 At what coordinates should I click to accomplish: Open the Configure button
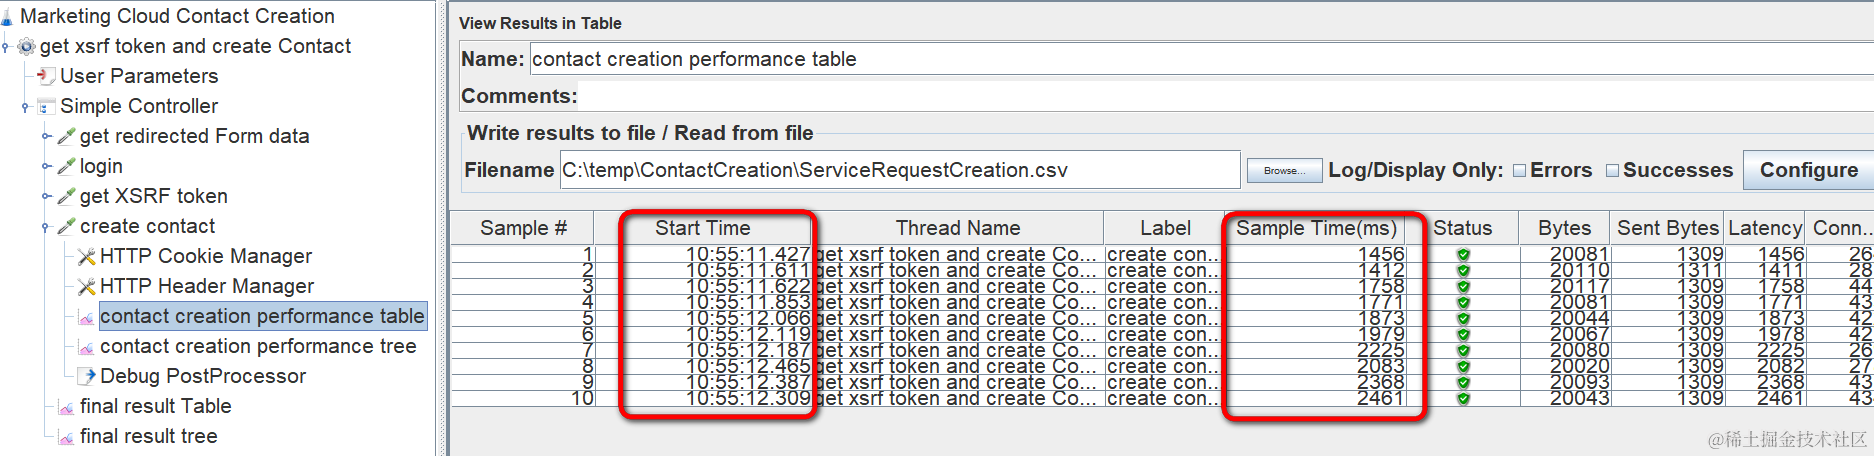[1809, 170]
